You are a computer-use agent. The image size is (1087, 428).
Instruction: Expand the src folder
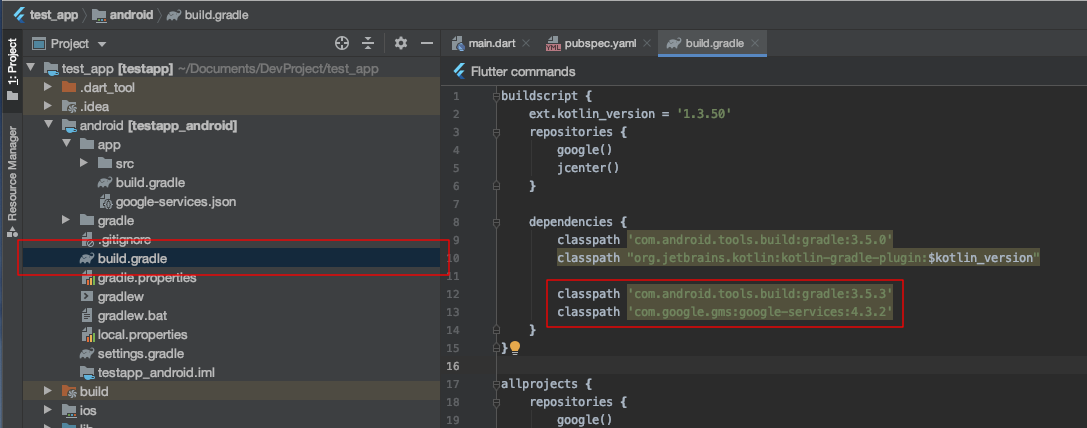[x=84, y=164]
